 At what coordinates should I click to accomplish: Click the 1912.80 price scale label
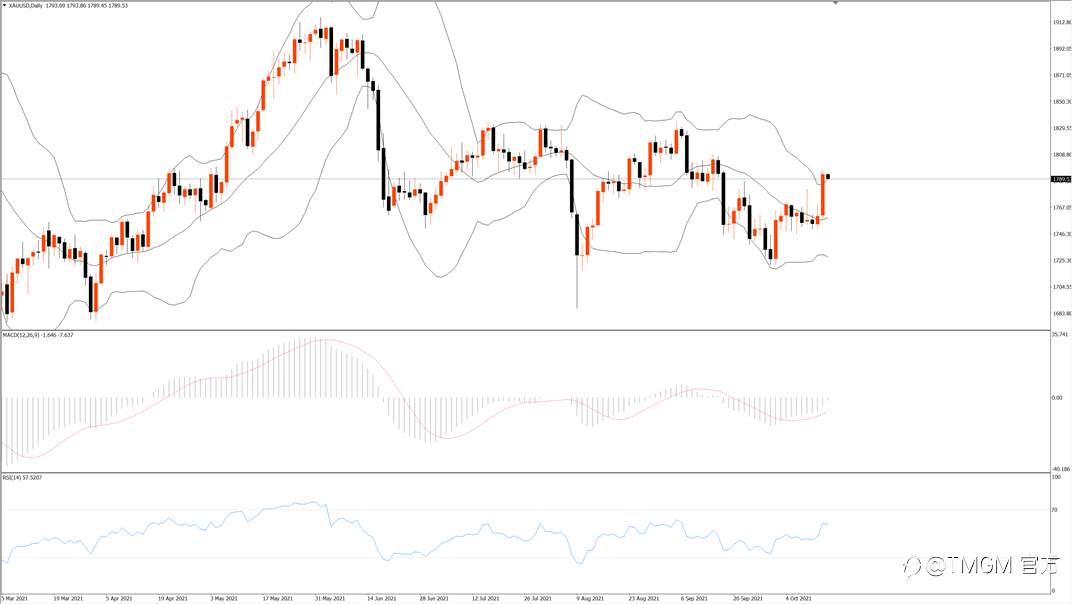click(1062, 23)
